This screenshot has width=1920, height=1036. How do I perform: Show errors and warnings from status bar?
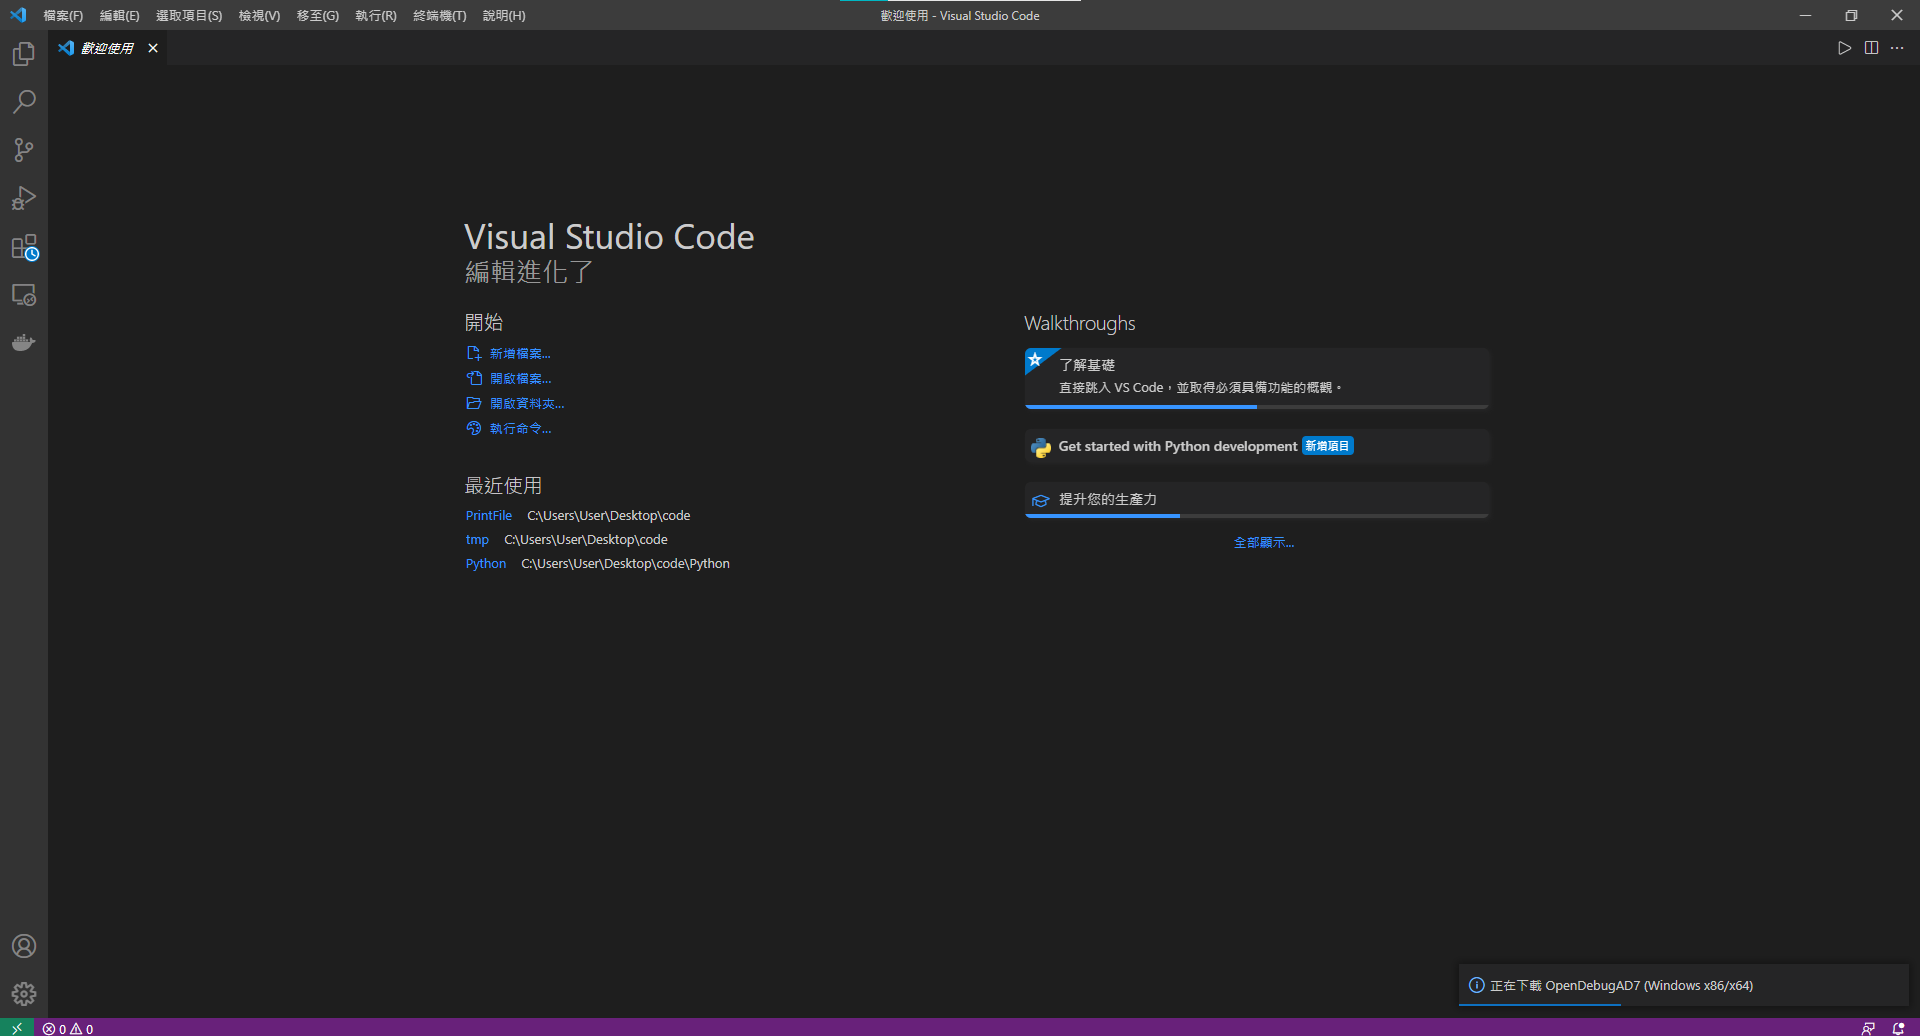pos(68,1028)
